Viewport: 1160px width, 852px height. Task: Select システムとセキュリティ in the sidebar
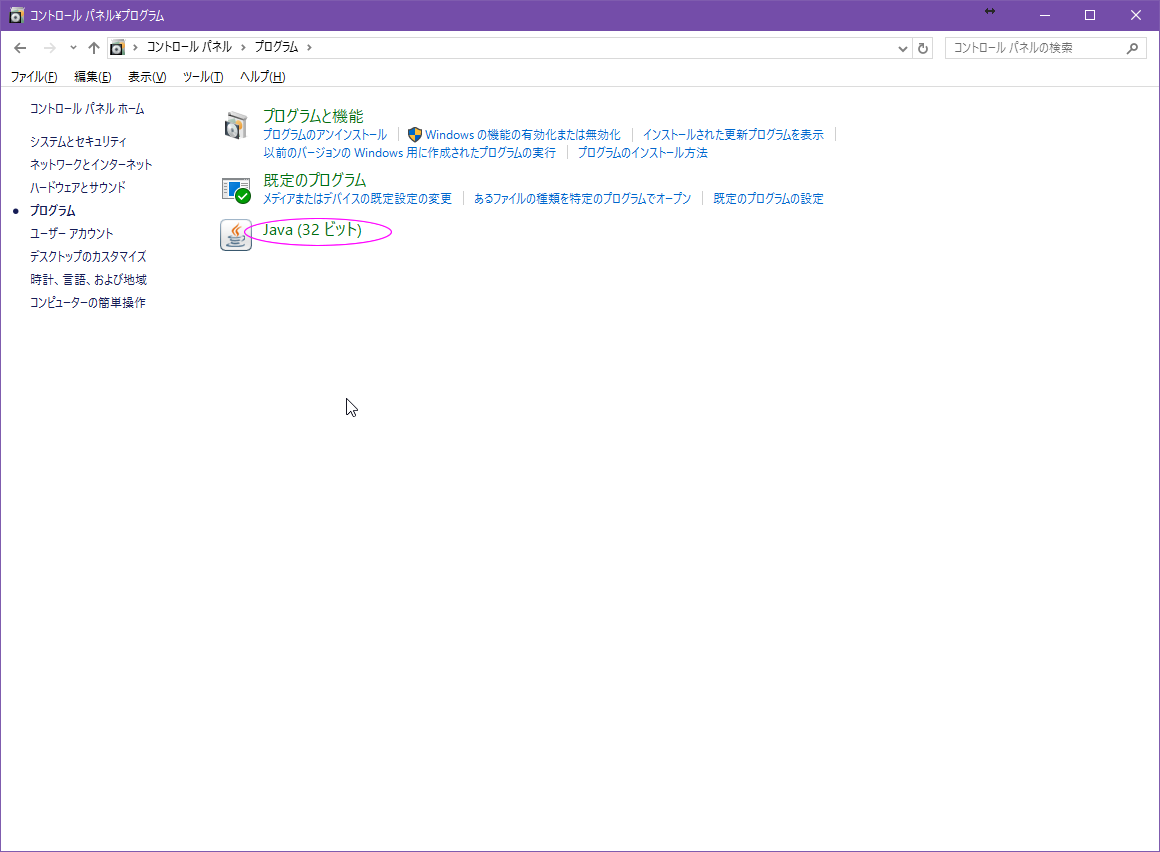(78, 142)
